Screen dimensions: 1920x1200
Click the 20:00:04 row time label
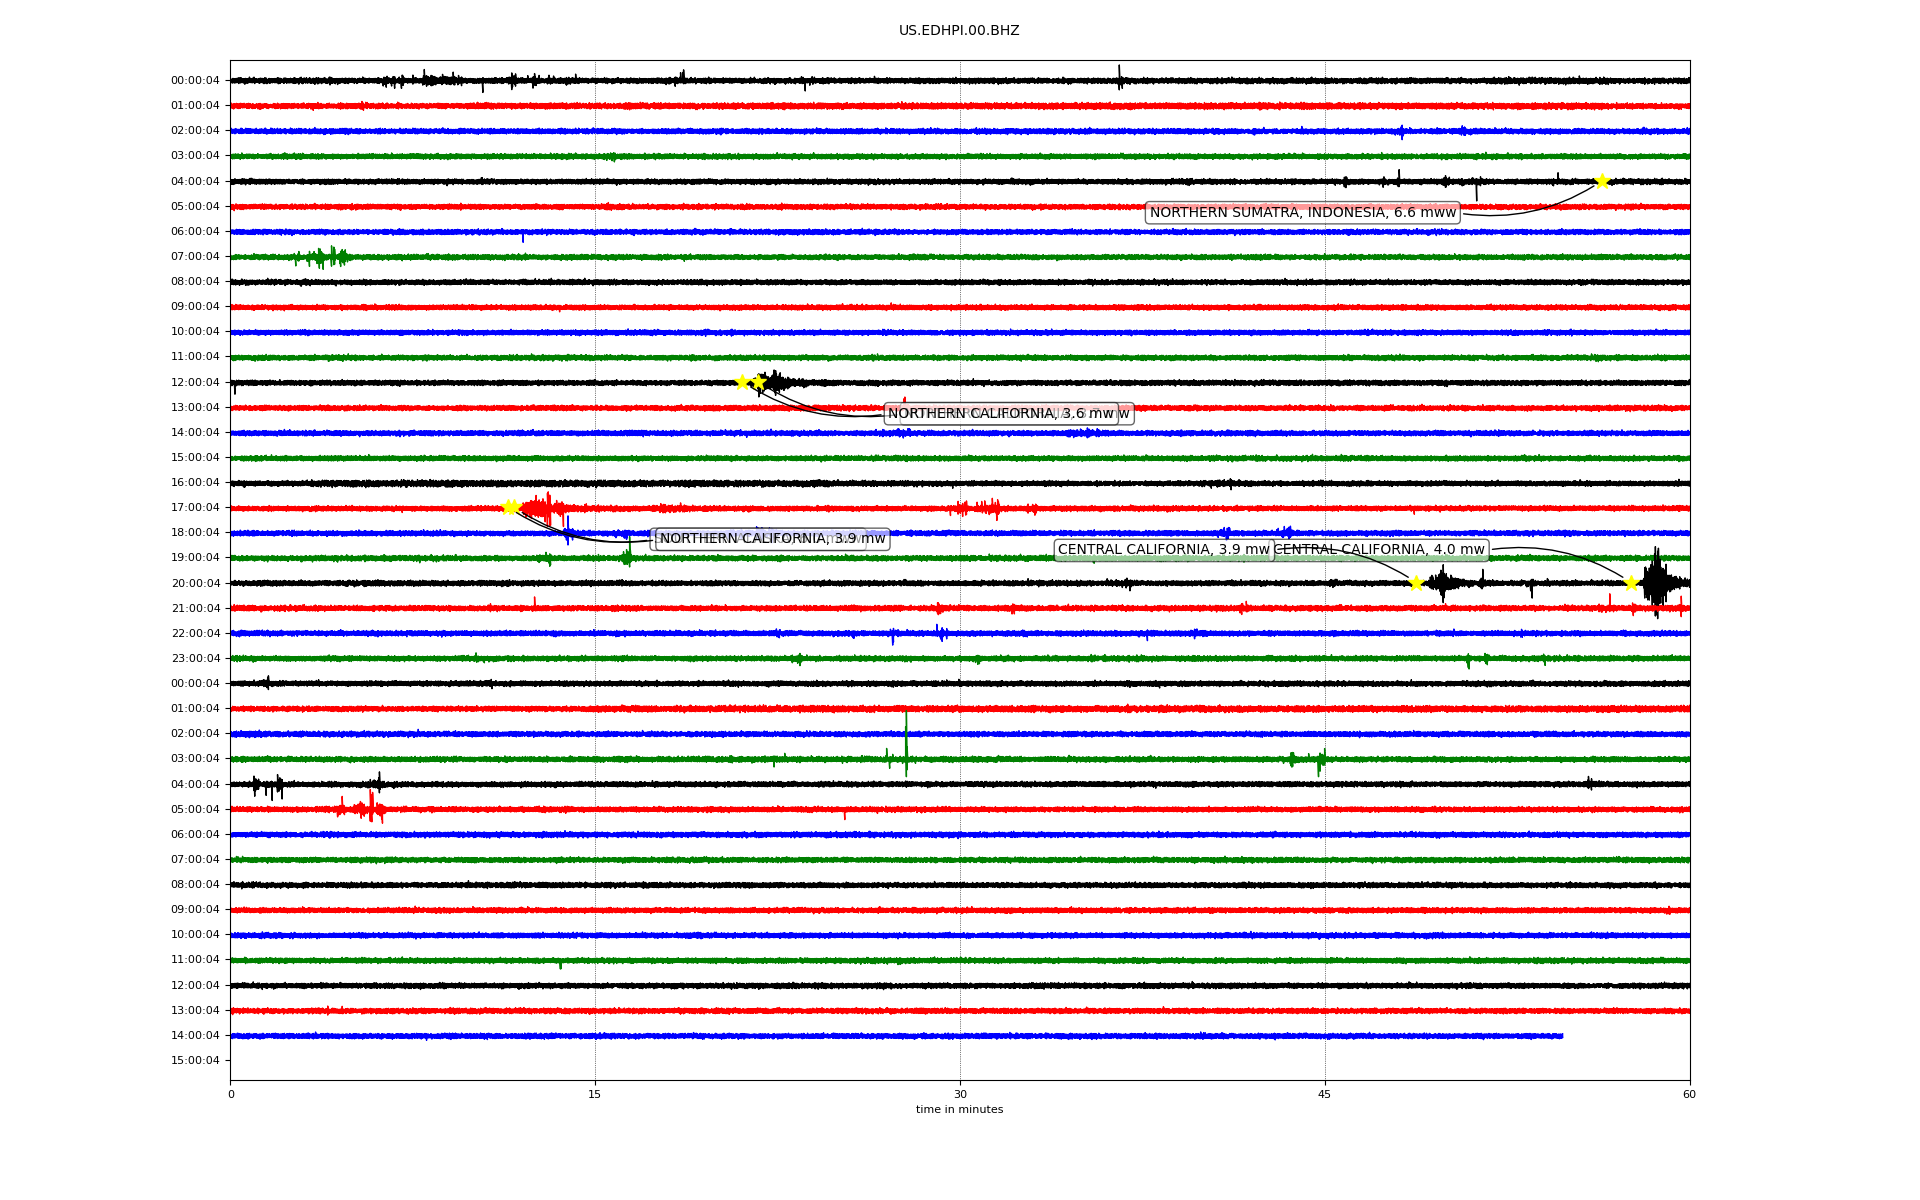point(195,583)
